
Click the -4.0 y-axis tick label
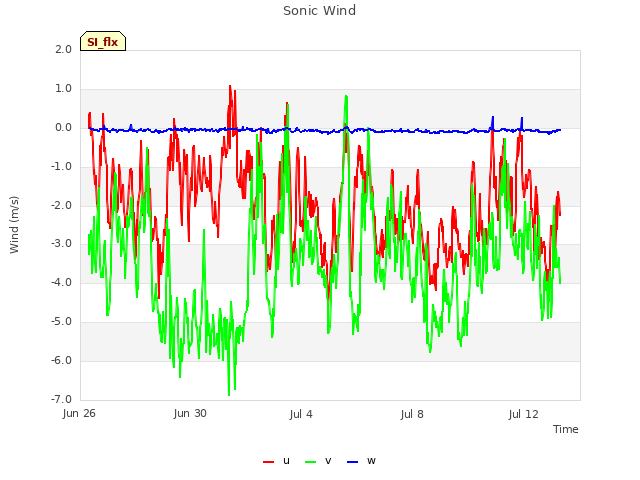click(61, 282)
